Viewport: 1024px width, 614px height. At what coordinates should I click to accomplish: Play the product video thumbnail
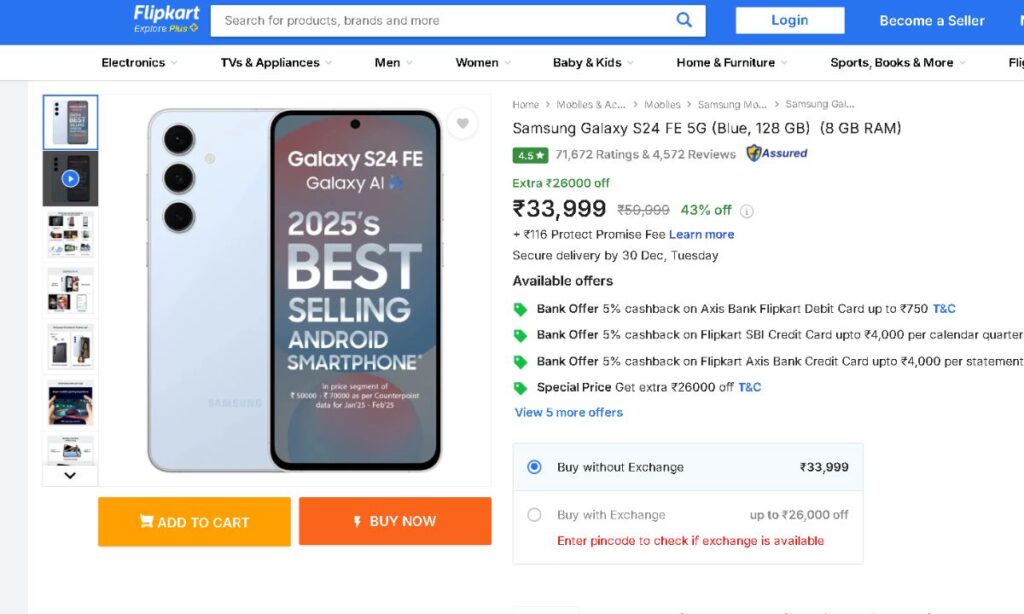click(70, 179)
